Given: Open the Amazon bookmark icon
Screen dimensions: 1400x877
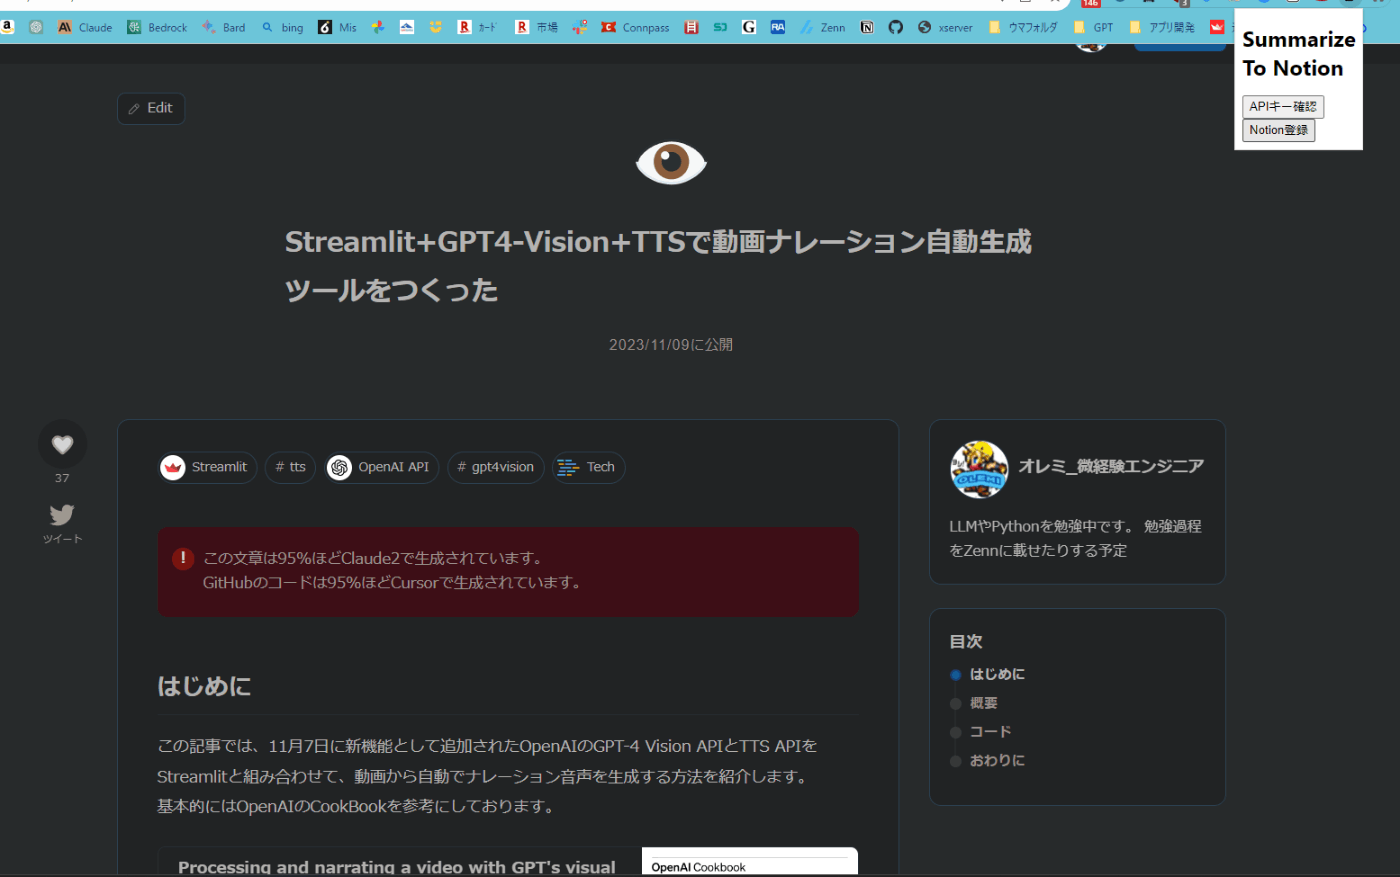Looking at the screenshot, I should [x=7, y=27].
